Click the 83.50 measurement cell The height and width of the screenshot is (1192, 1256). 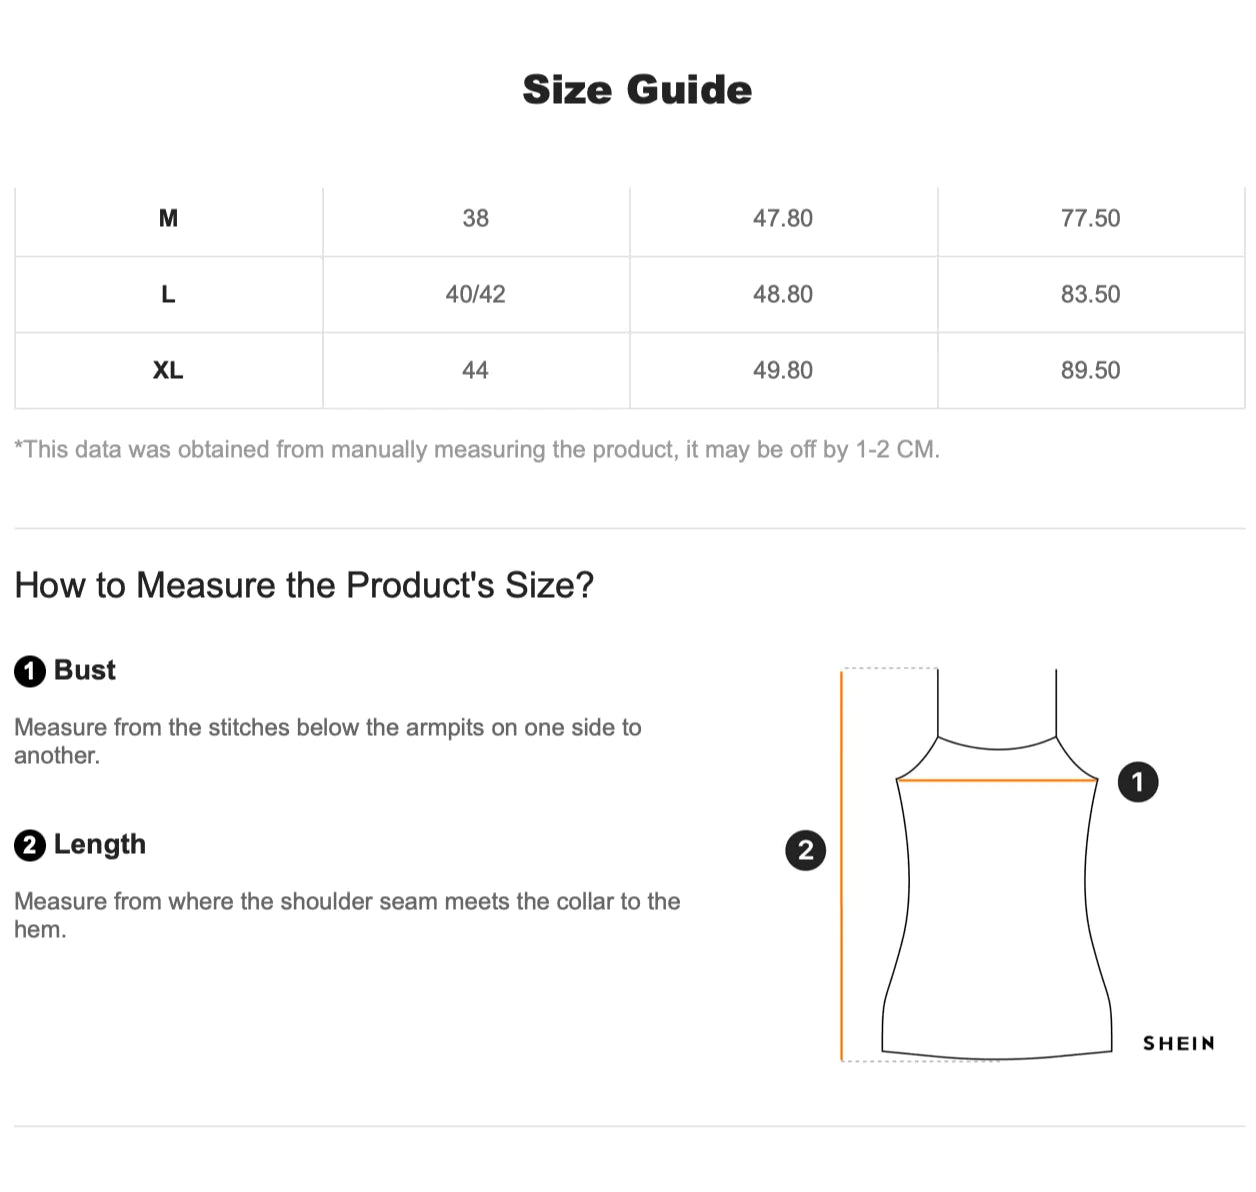[1090, 294]
